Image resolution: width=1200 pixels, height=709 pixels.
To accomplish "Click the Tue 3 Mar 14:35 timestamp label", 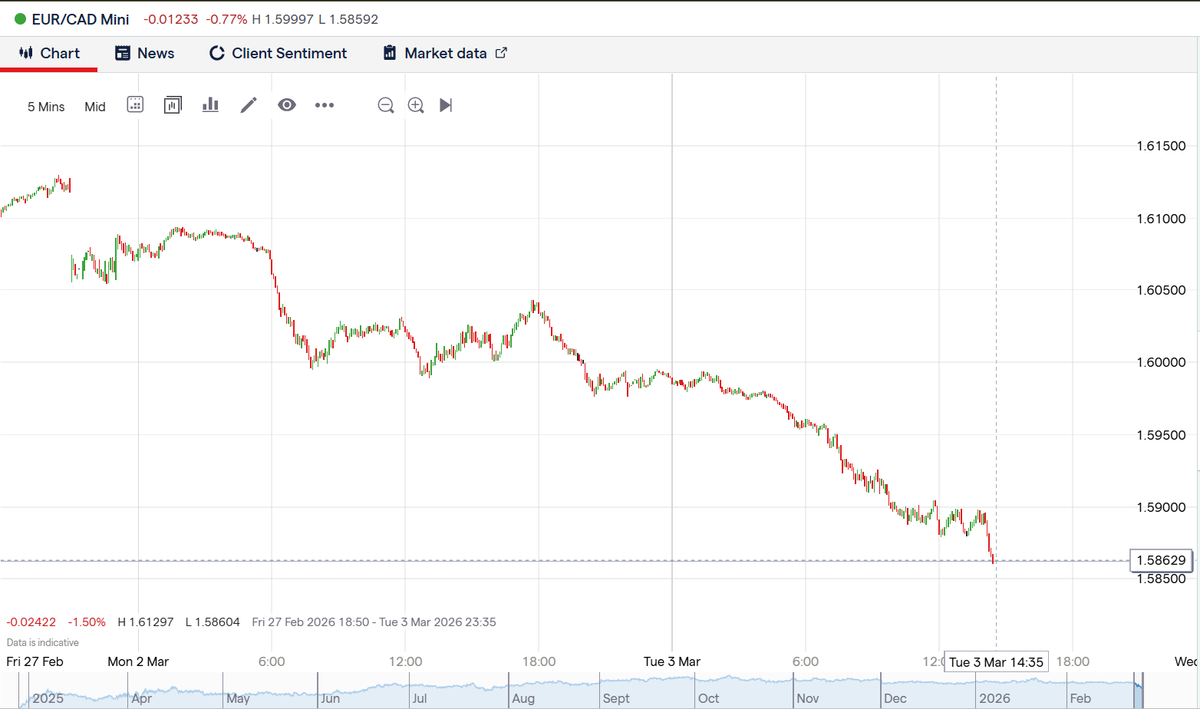I will click(x=997, y=662).
